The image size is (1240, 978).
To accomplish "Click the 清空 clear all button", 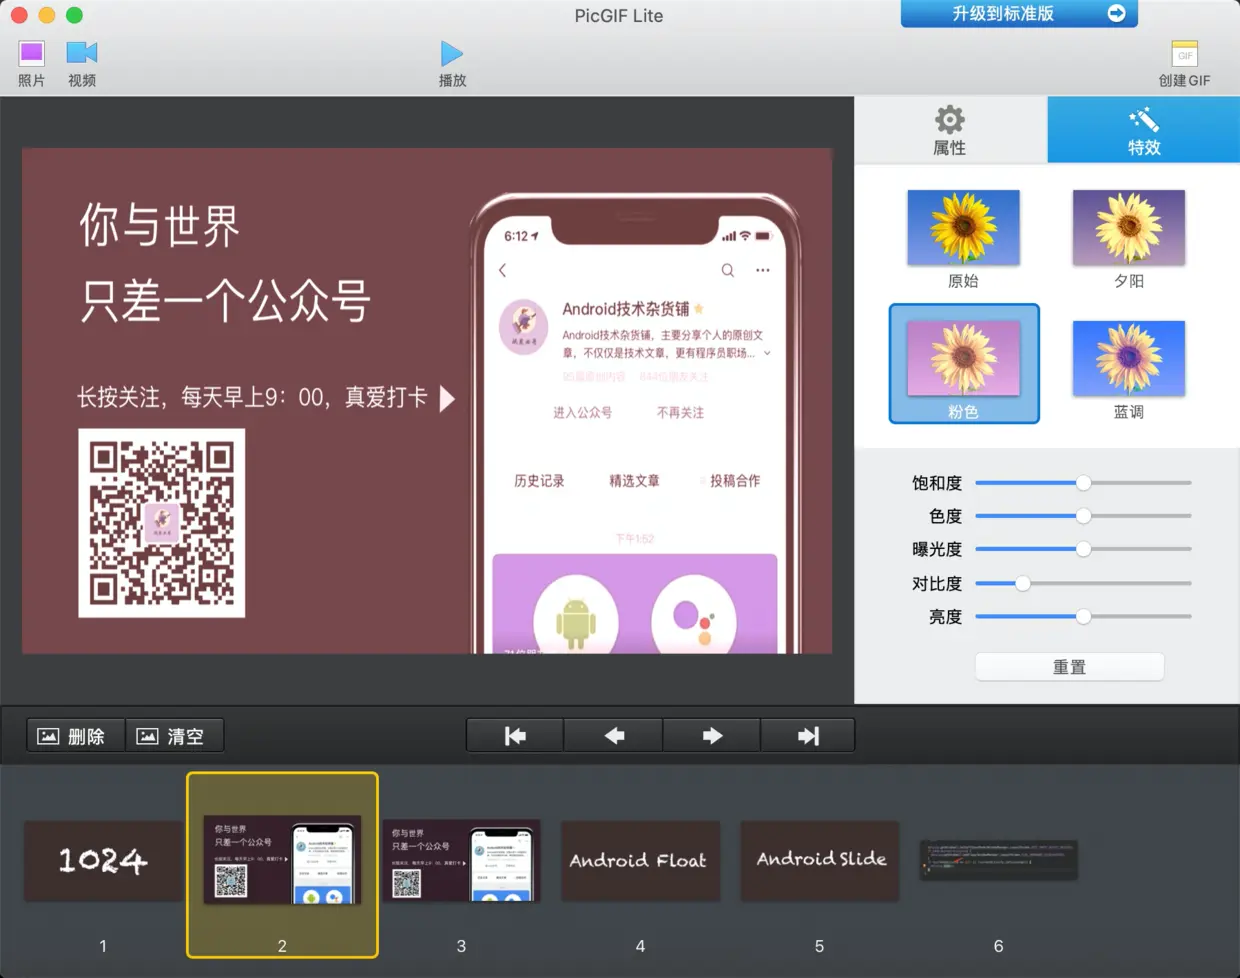I will coord(174,736).
